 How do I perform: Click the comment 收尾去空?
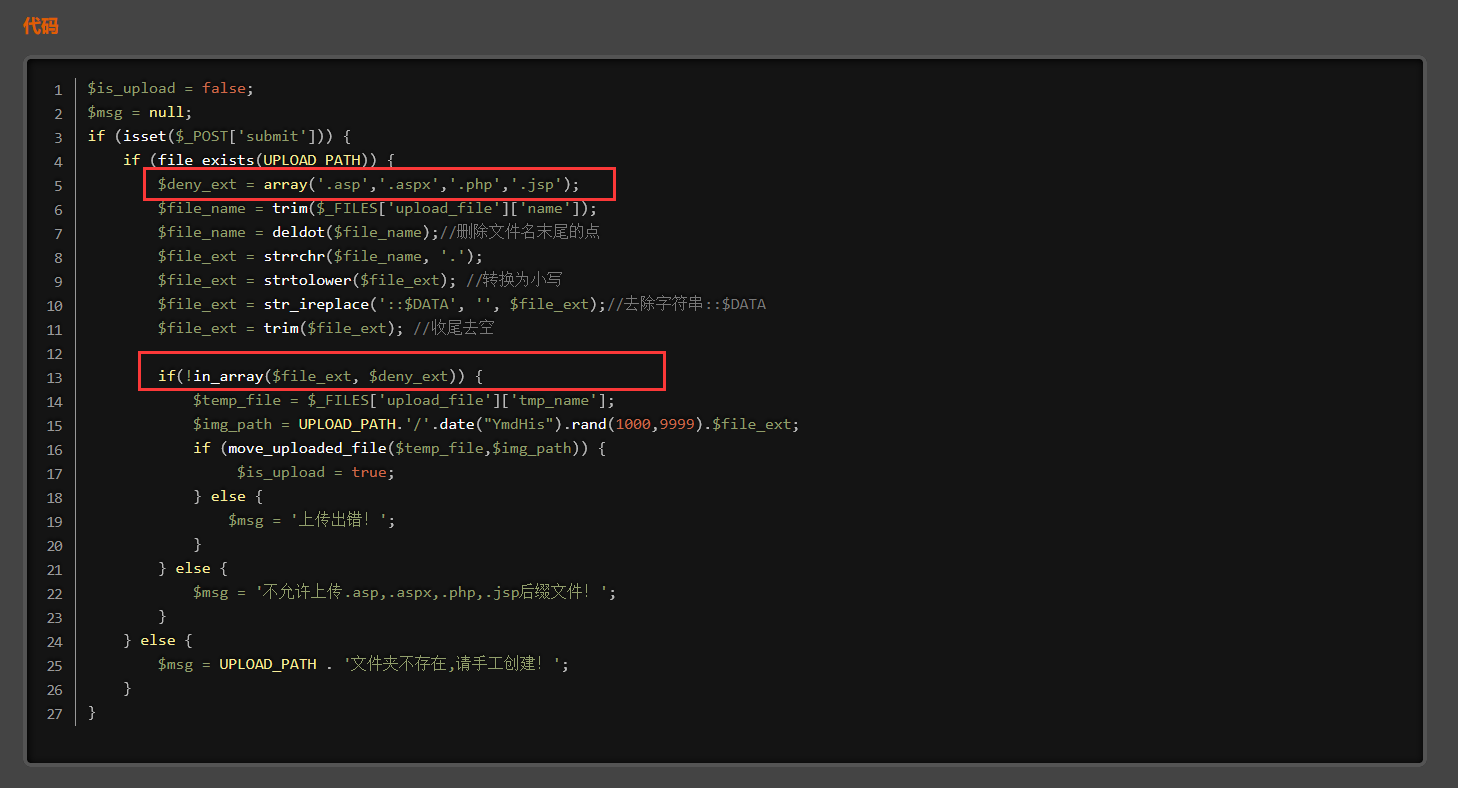tap(453, 328)
